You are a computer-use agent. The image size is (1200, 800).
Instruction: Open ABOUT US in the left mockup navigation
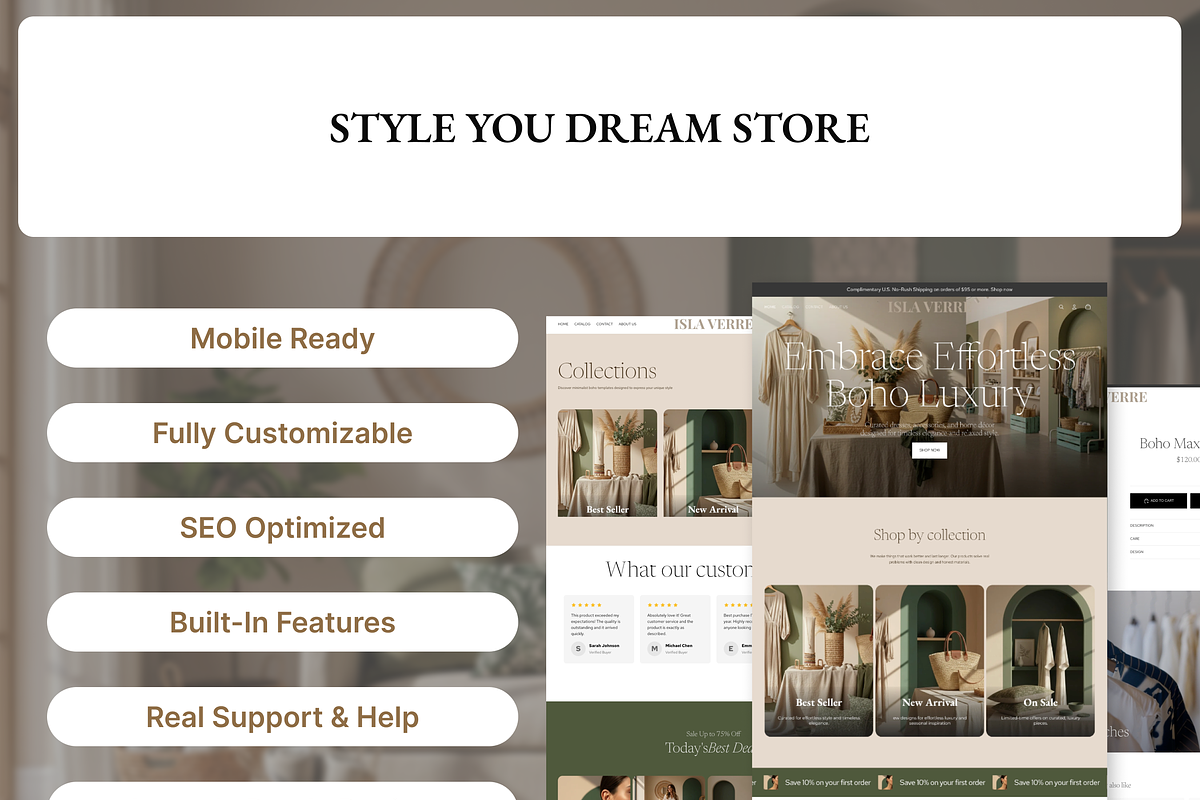(x=627, y=324)
